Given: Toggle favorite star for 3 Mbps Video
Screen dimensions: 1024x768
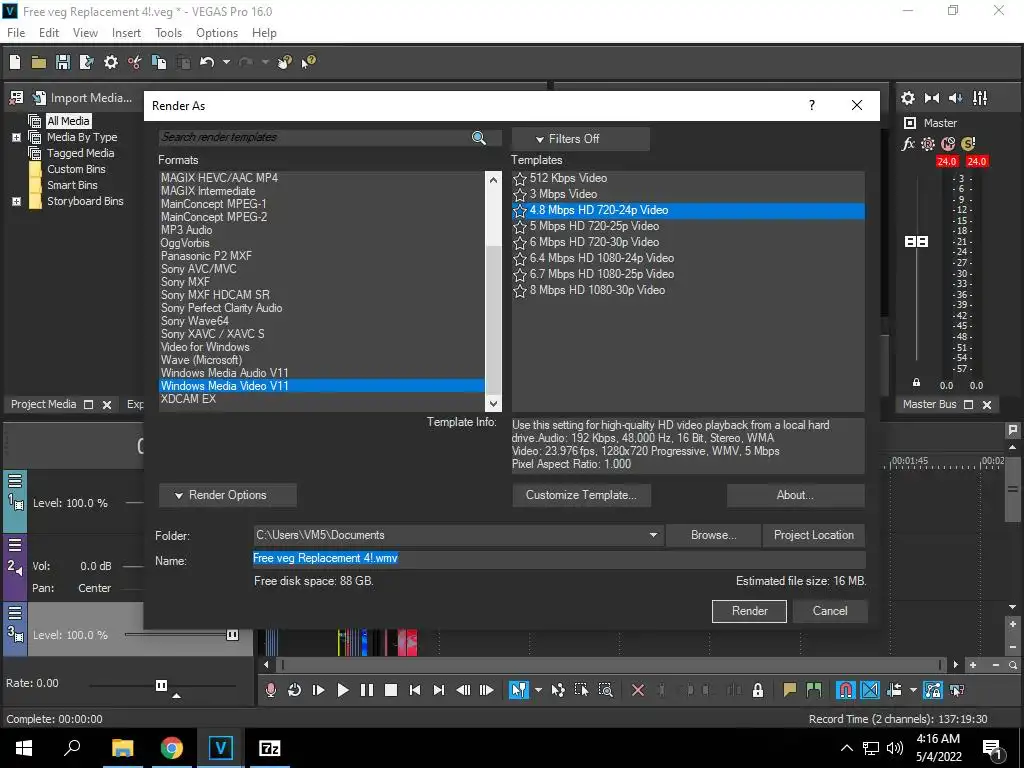Looking at the screenshot, I should pos(520,195).
